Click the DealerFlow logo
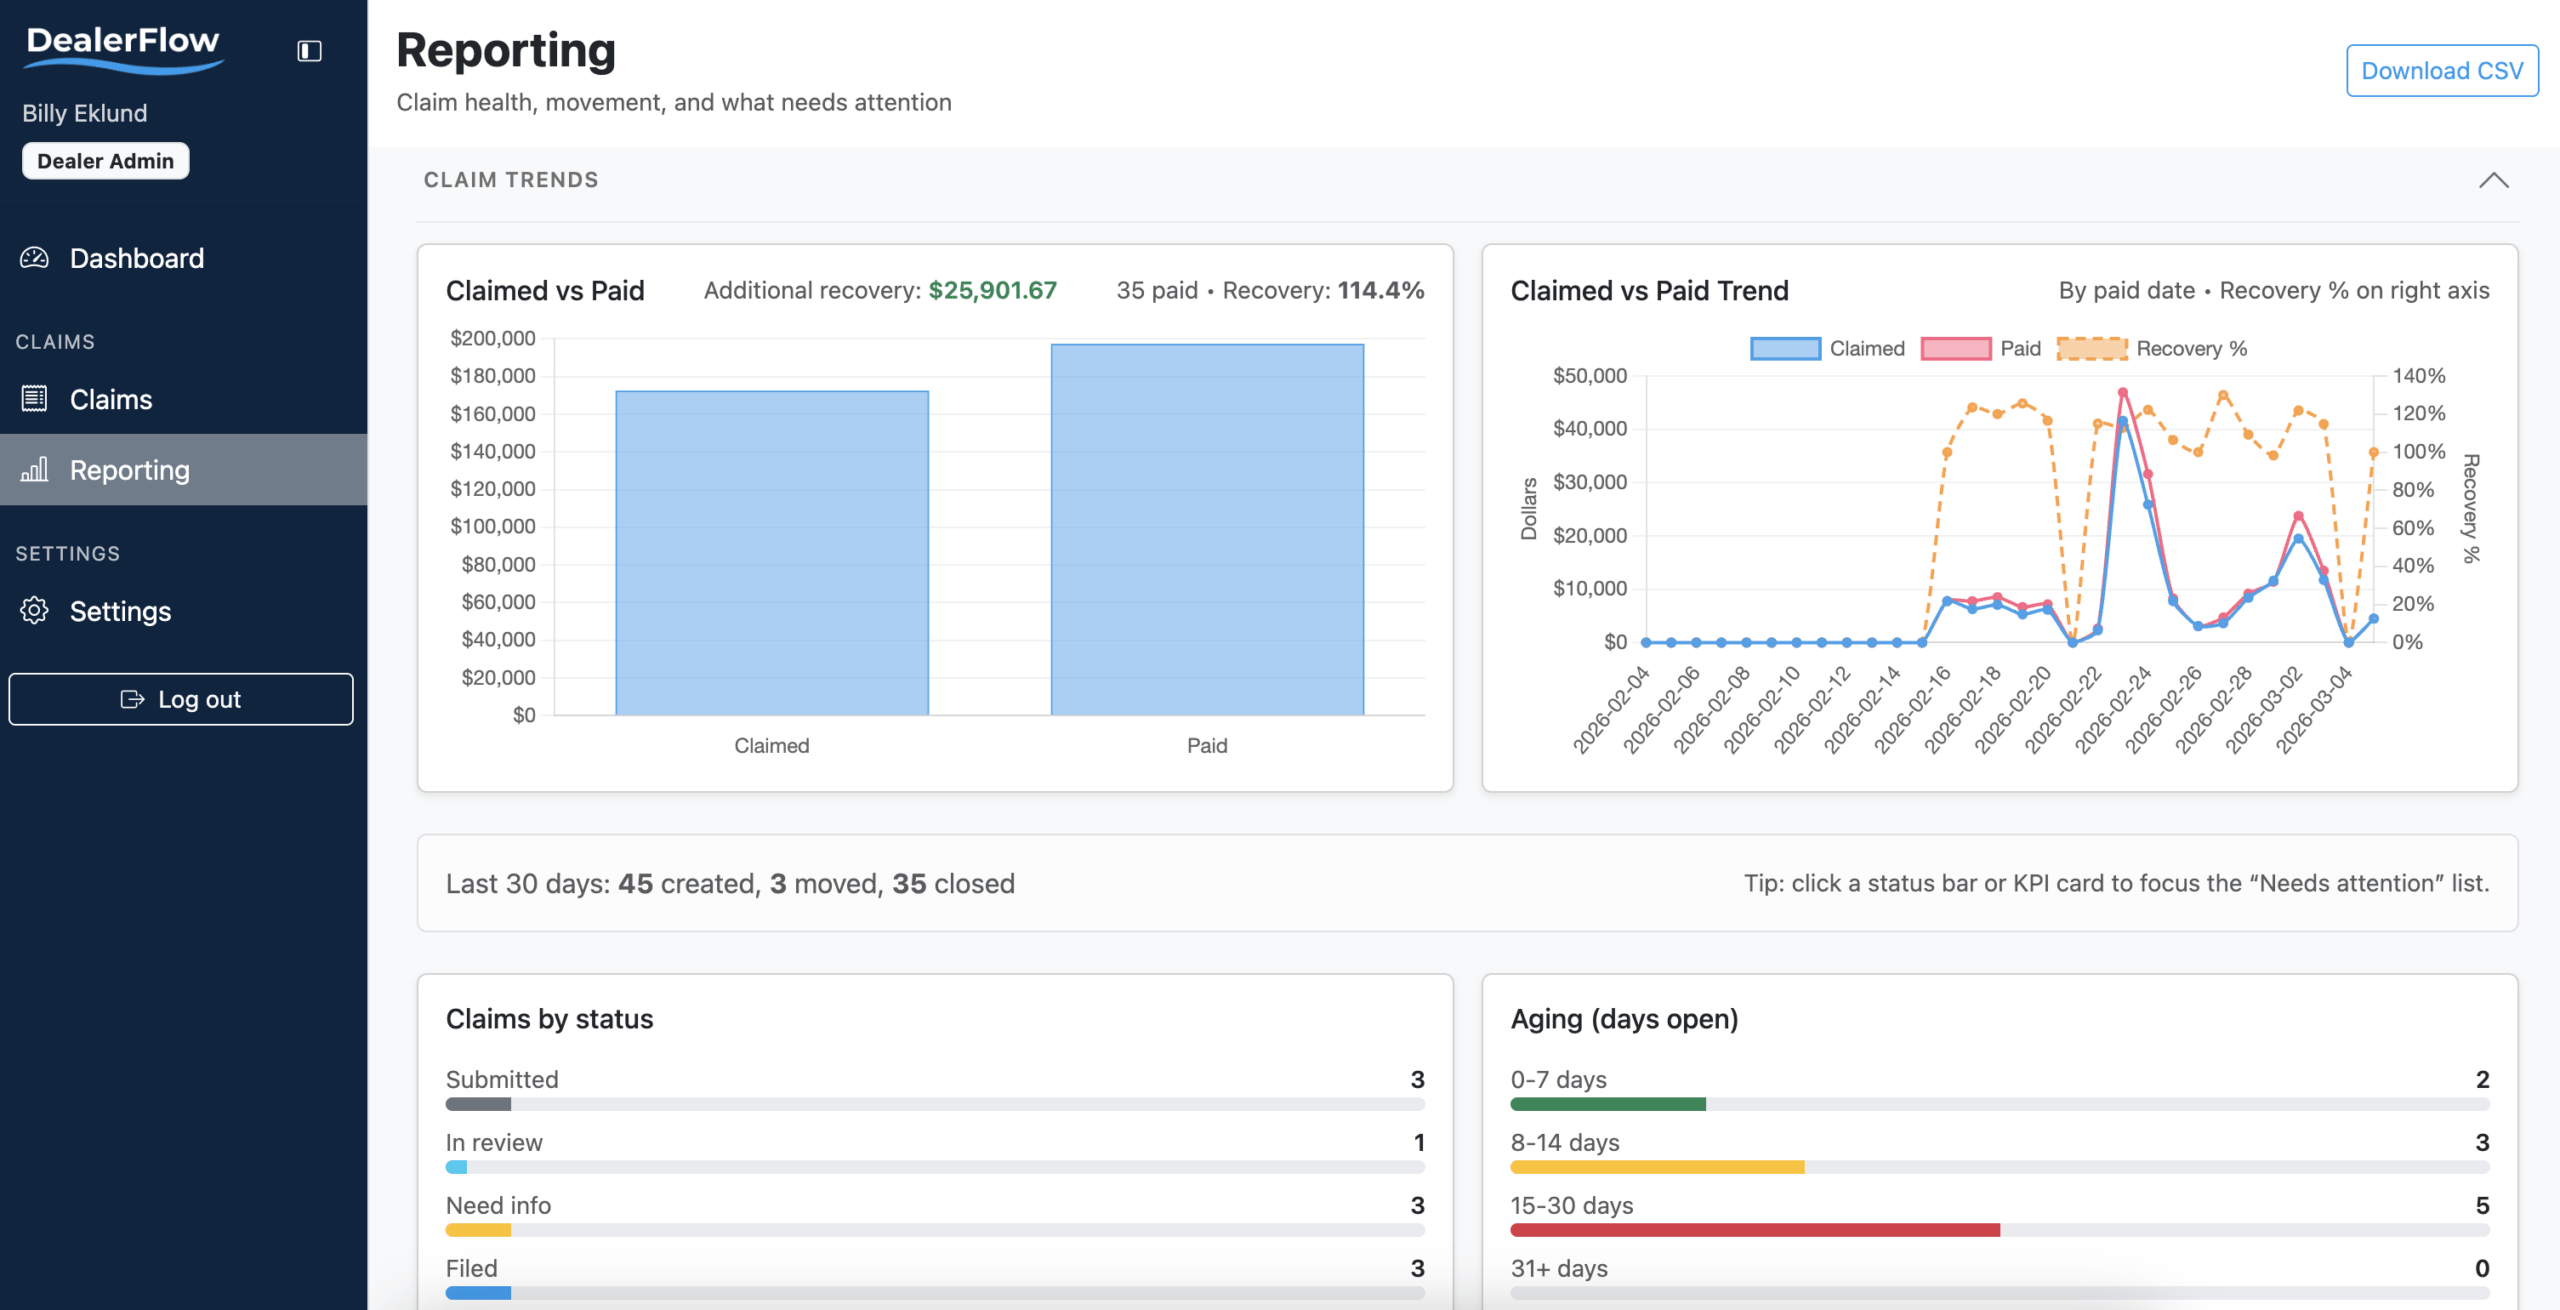Viewport: 2560px width, 1310px height. tap(123, 49)
